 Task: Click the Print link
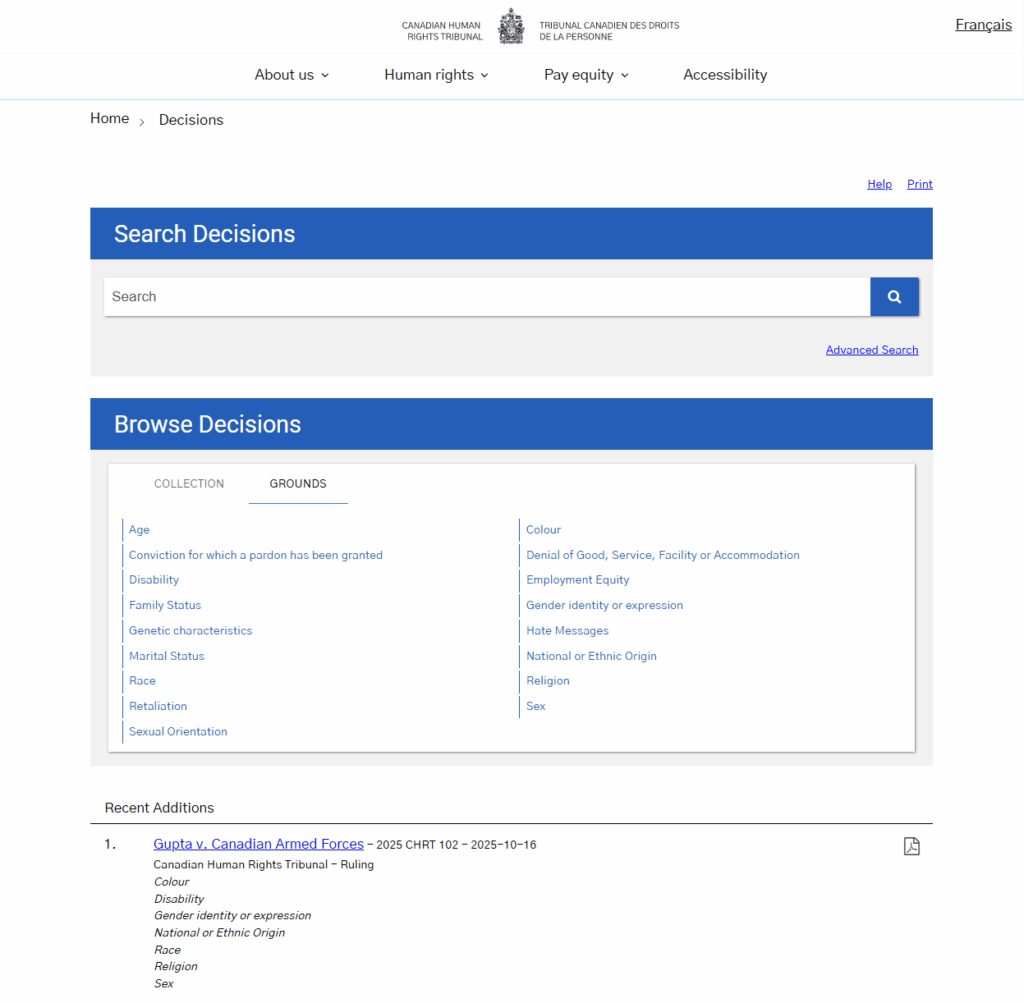pyautogui.click(x=919, y=184)
